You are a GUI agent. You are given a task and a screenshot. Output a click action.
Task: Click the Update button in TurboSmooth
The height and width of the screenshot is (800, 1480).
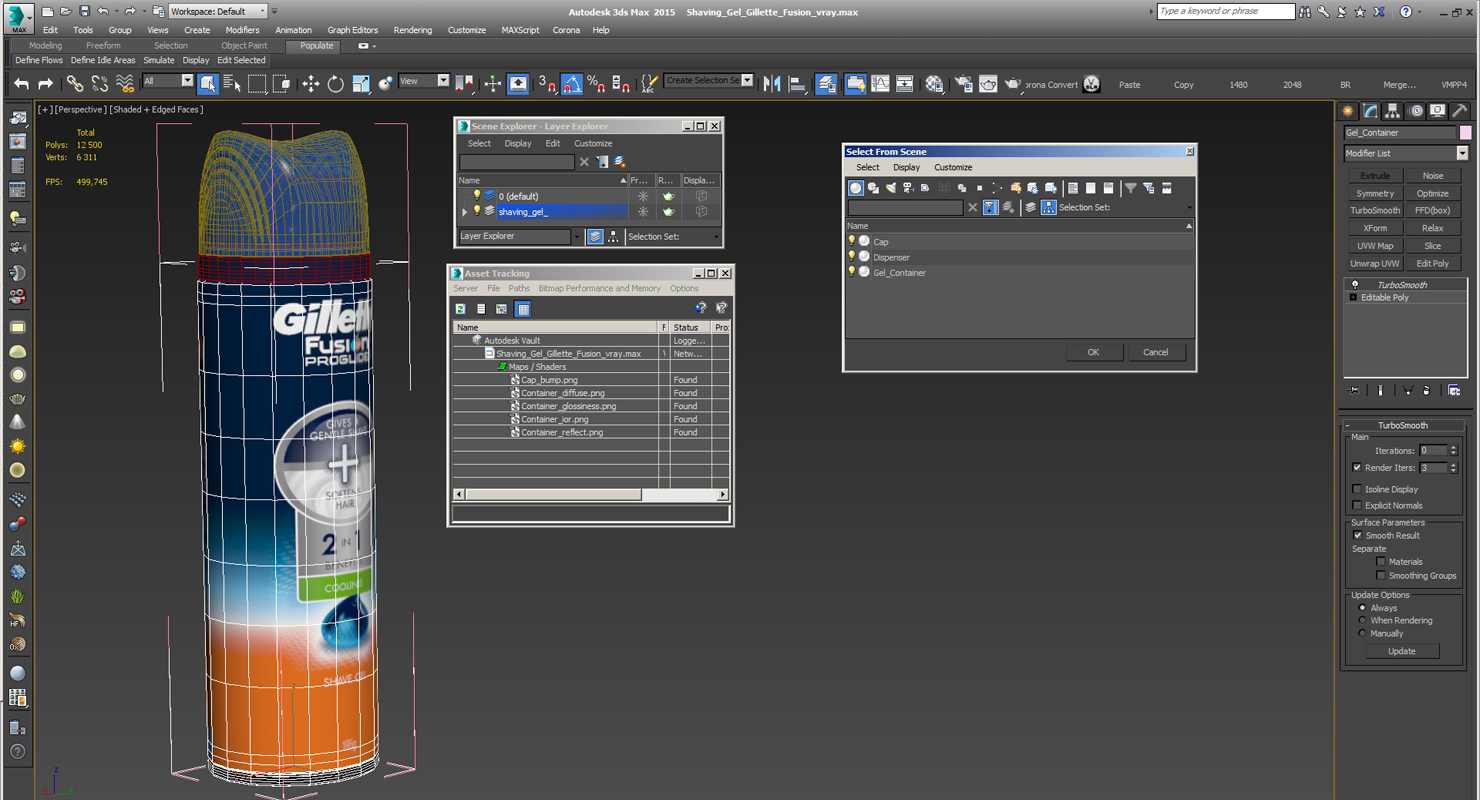click(1402, 651)
